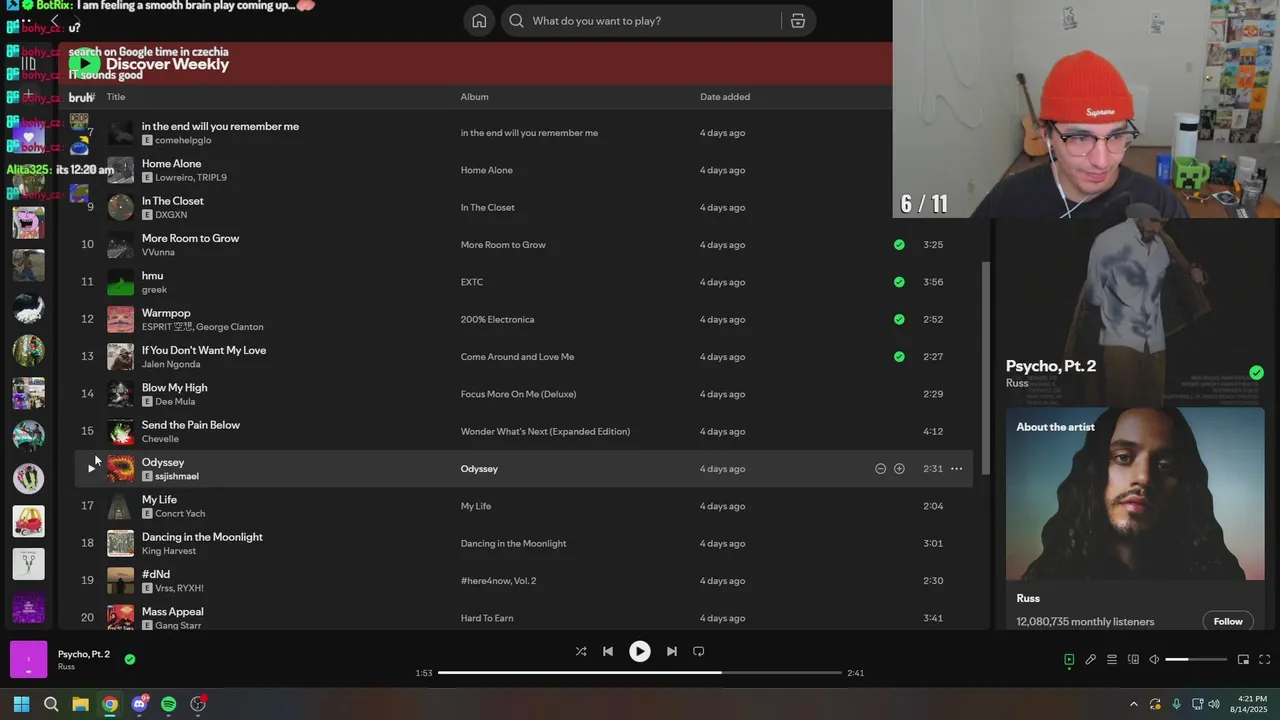Skip to previous track

point(608,651)
